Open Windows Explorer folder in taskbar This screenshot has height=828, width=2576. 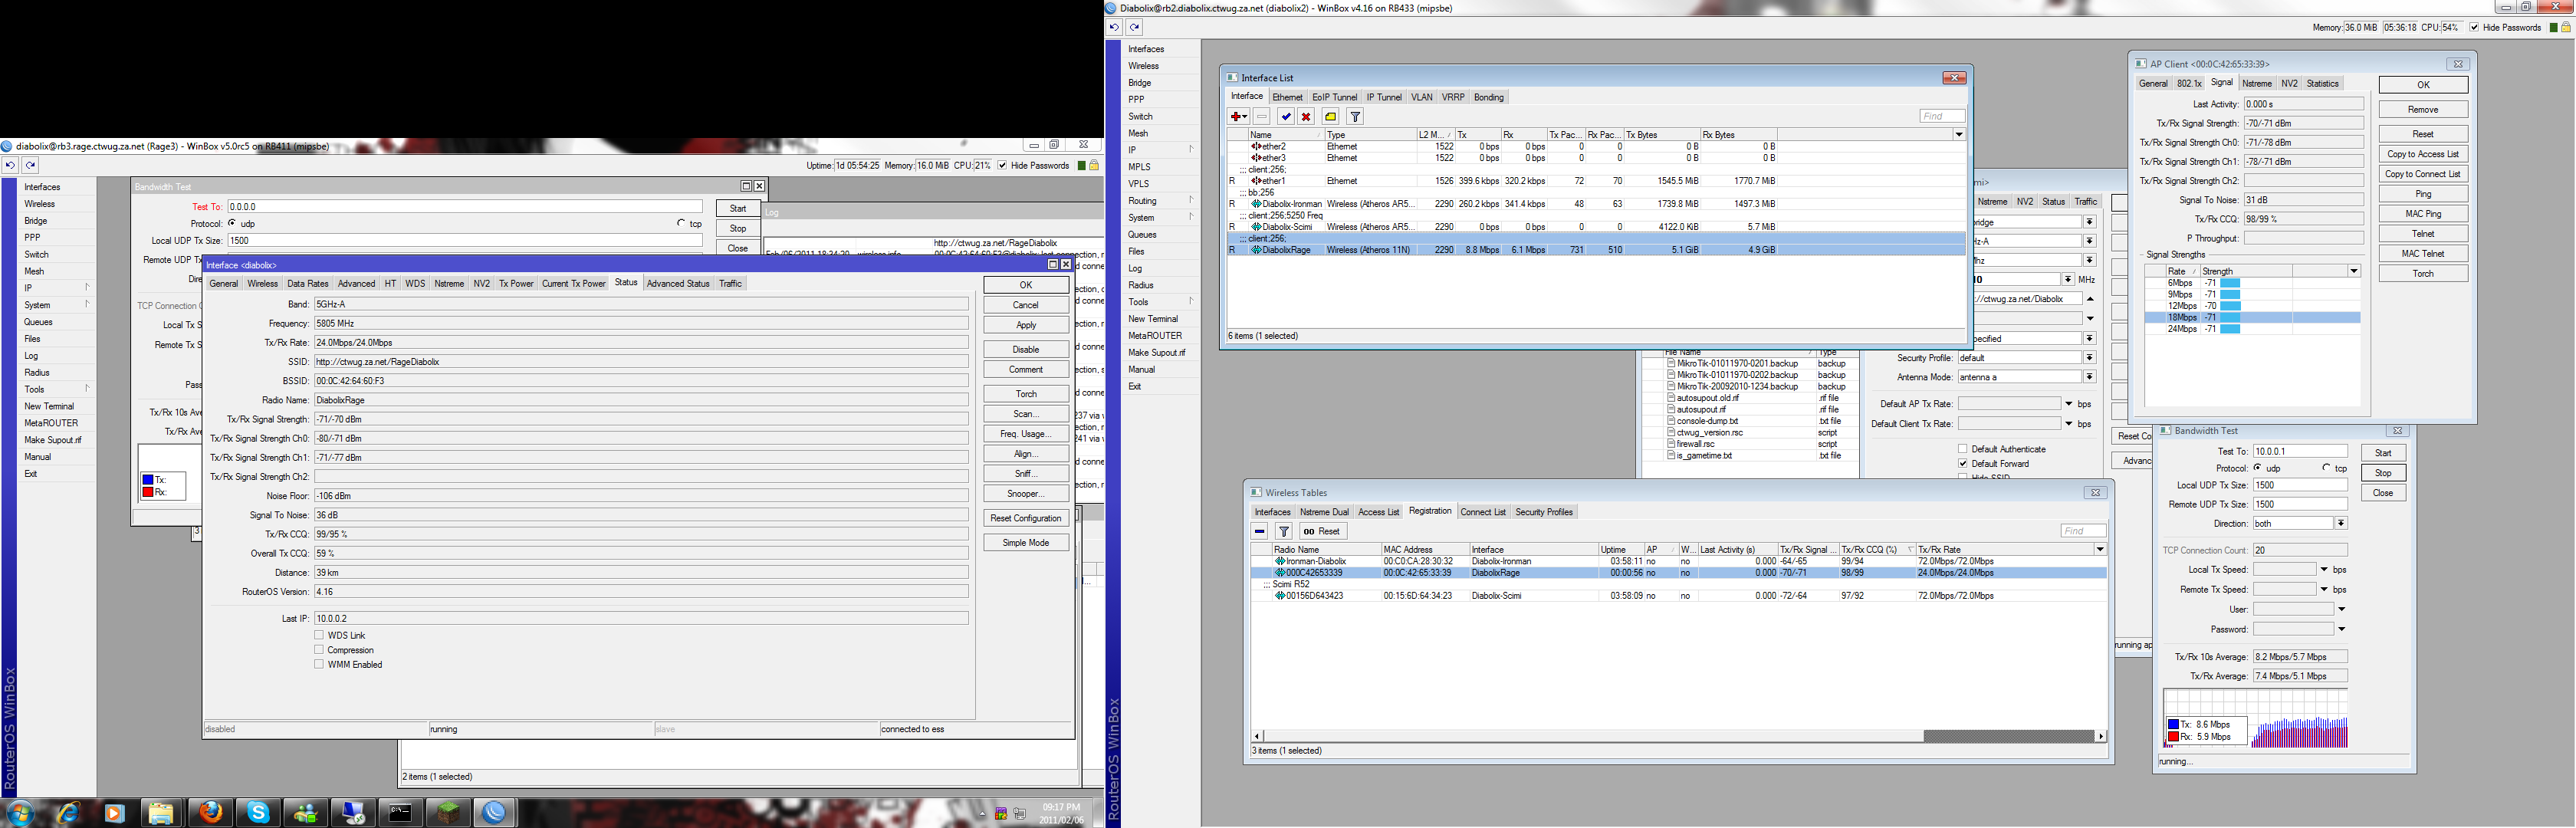[161, 812]
